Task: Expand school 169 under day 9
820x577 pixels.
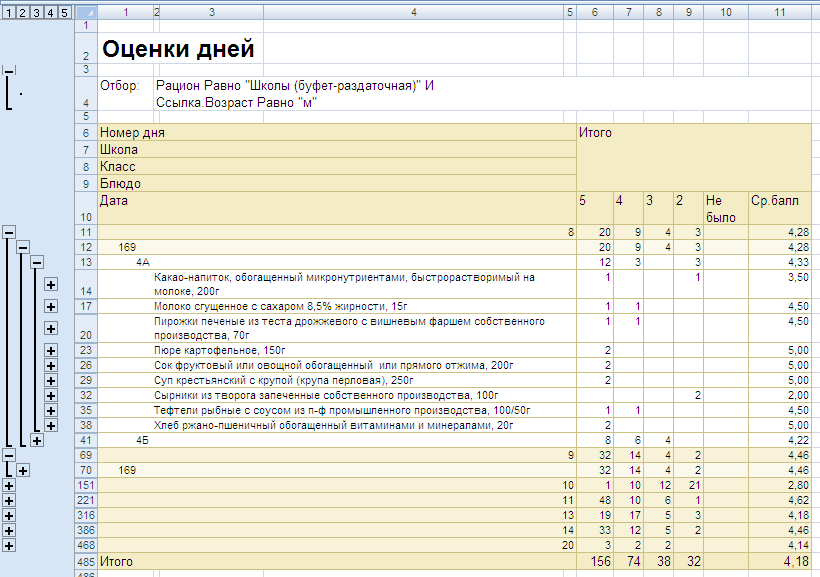Action: tap(23, 470)
